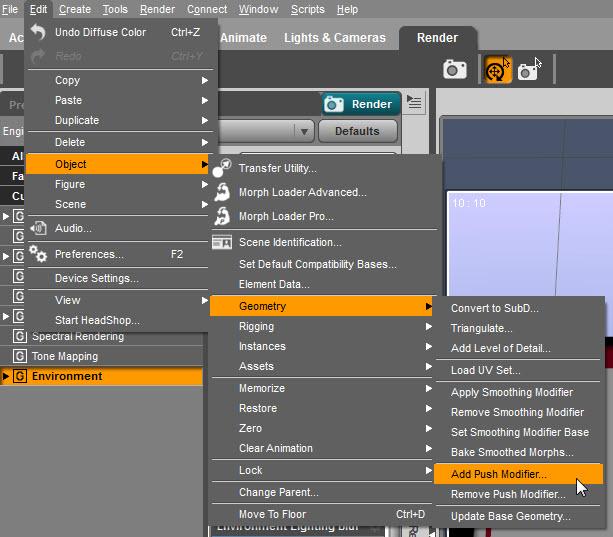Image resolution: width=613 pixels, height=537 pixels.
Task: Select the orange orbit camera tool icon
Action: point(498,70)
